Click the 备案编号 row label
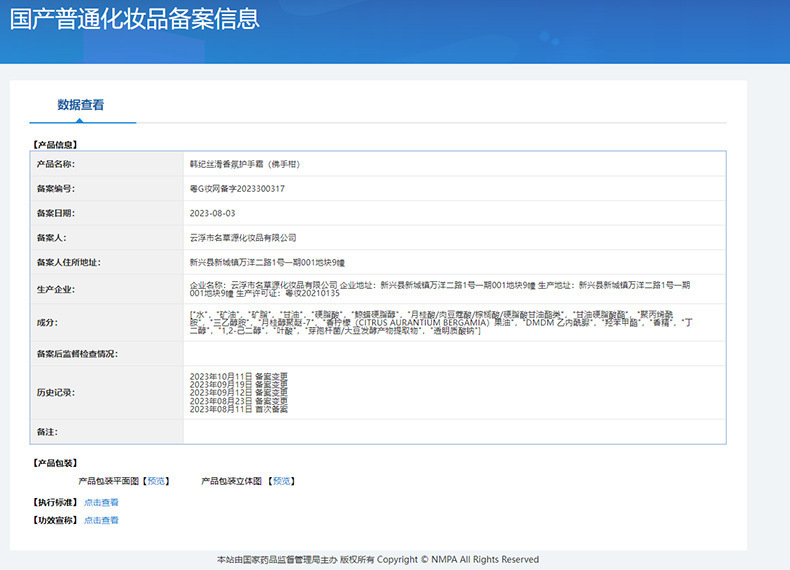The width and height of the screenshot is (790, 570). click(56, 188)
